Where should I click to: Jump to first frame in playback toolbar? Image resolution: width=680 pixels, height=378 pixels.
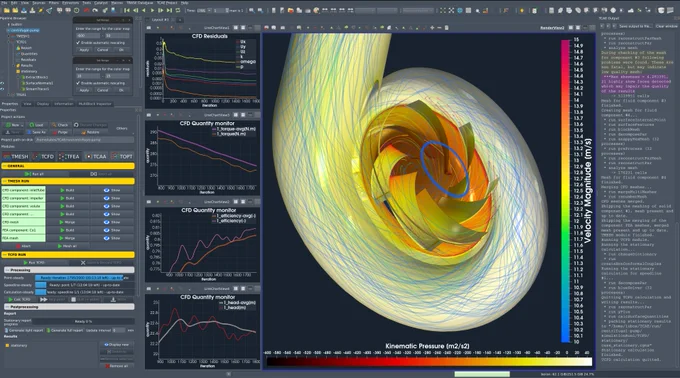(127, 10)
